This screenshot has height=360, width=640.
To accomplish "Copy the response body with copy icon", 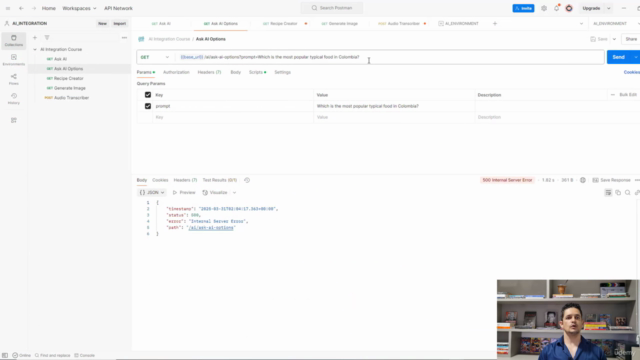I will 618,193.
